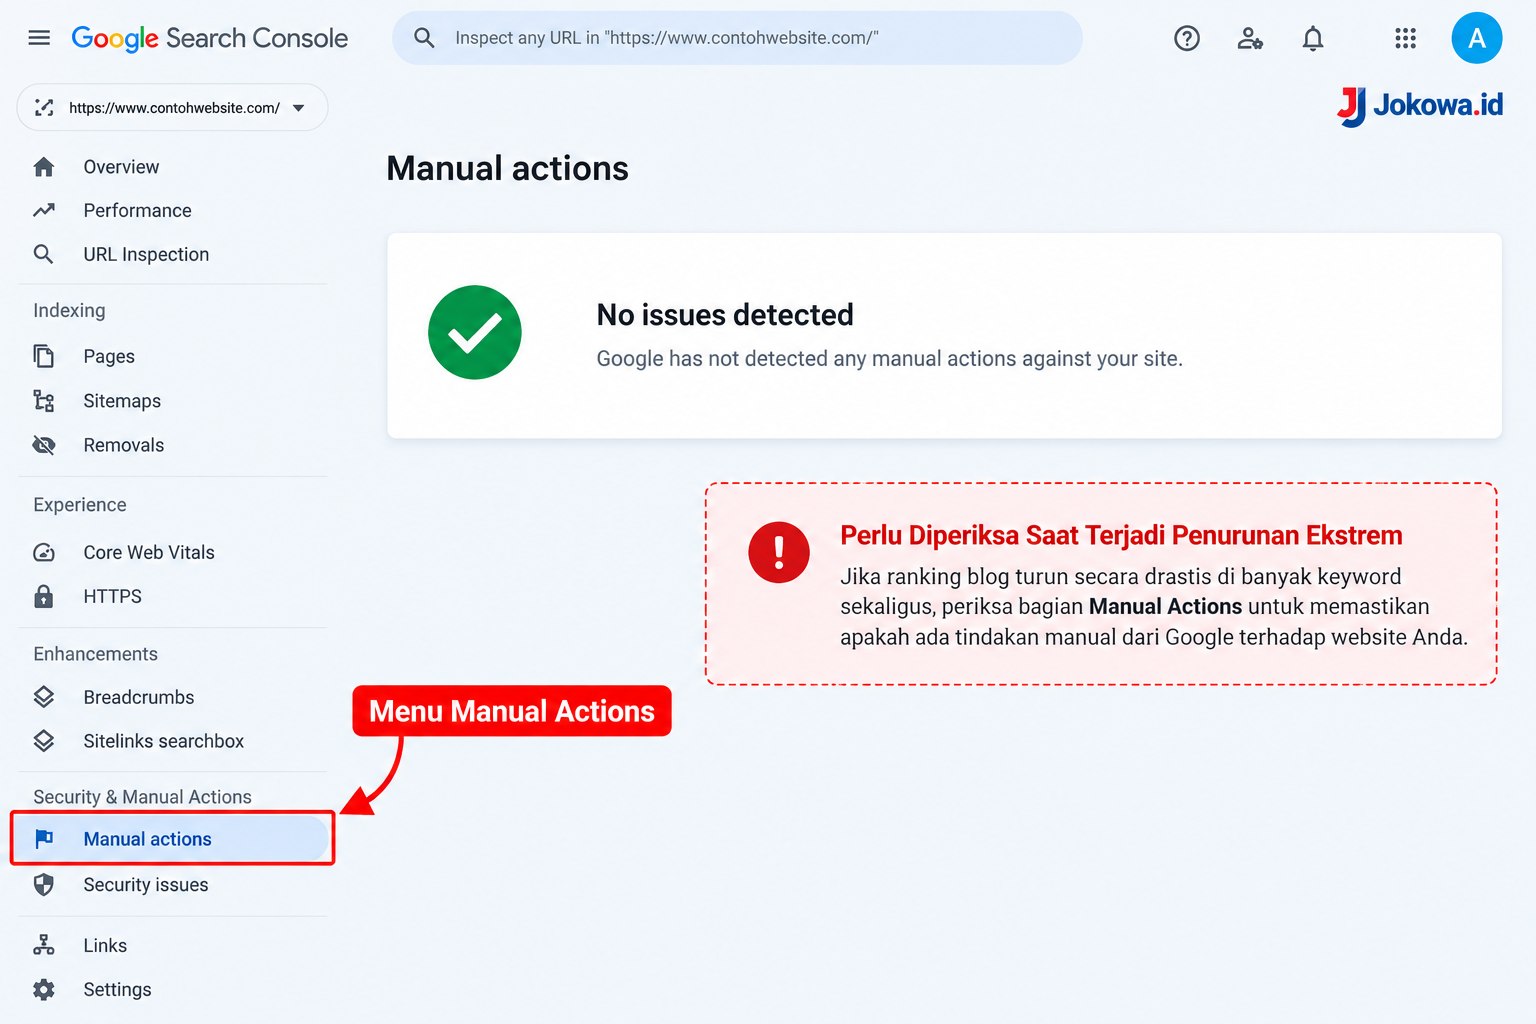1536x1024 pixels.
Task: Open the Google apps grid
Action: click(x=1405, y=38)
